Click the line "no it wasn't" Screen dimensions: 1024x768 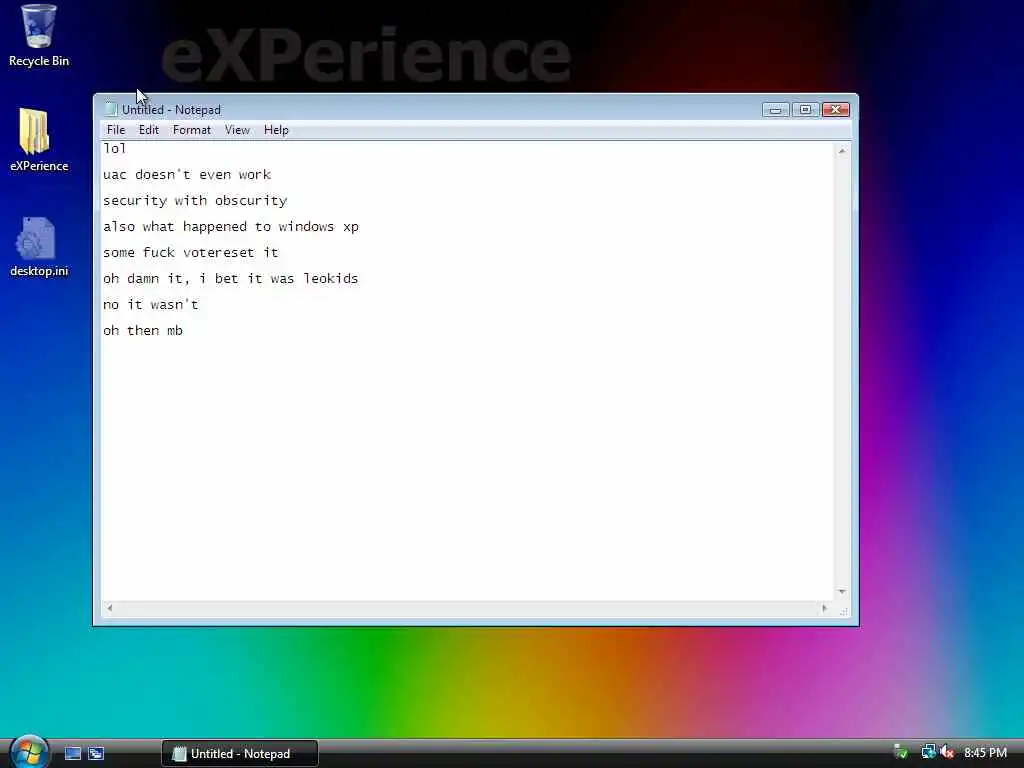150,304
